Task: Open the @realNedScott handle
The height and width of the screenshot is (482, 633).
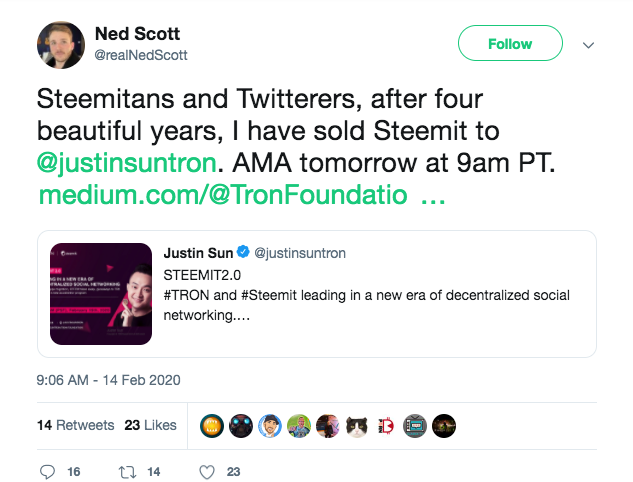Action: pyautogui.click(x=141, y=55)
